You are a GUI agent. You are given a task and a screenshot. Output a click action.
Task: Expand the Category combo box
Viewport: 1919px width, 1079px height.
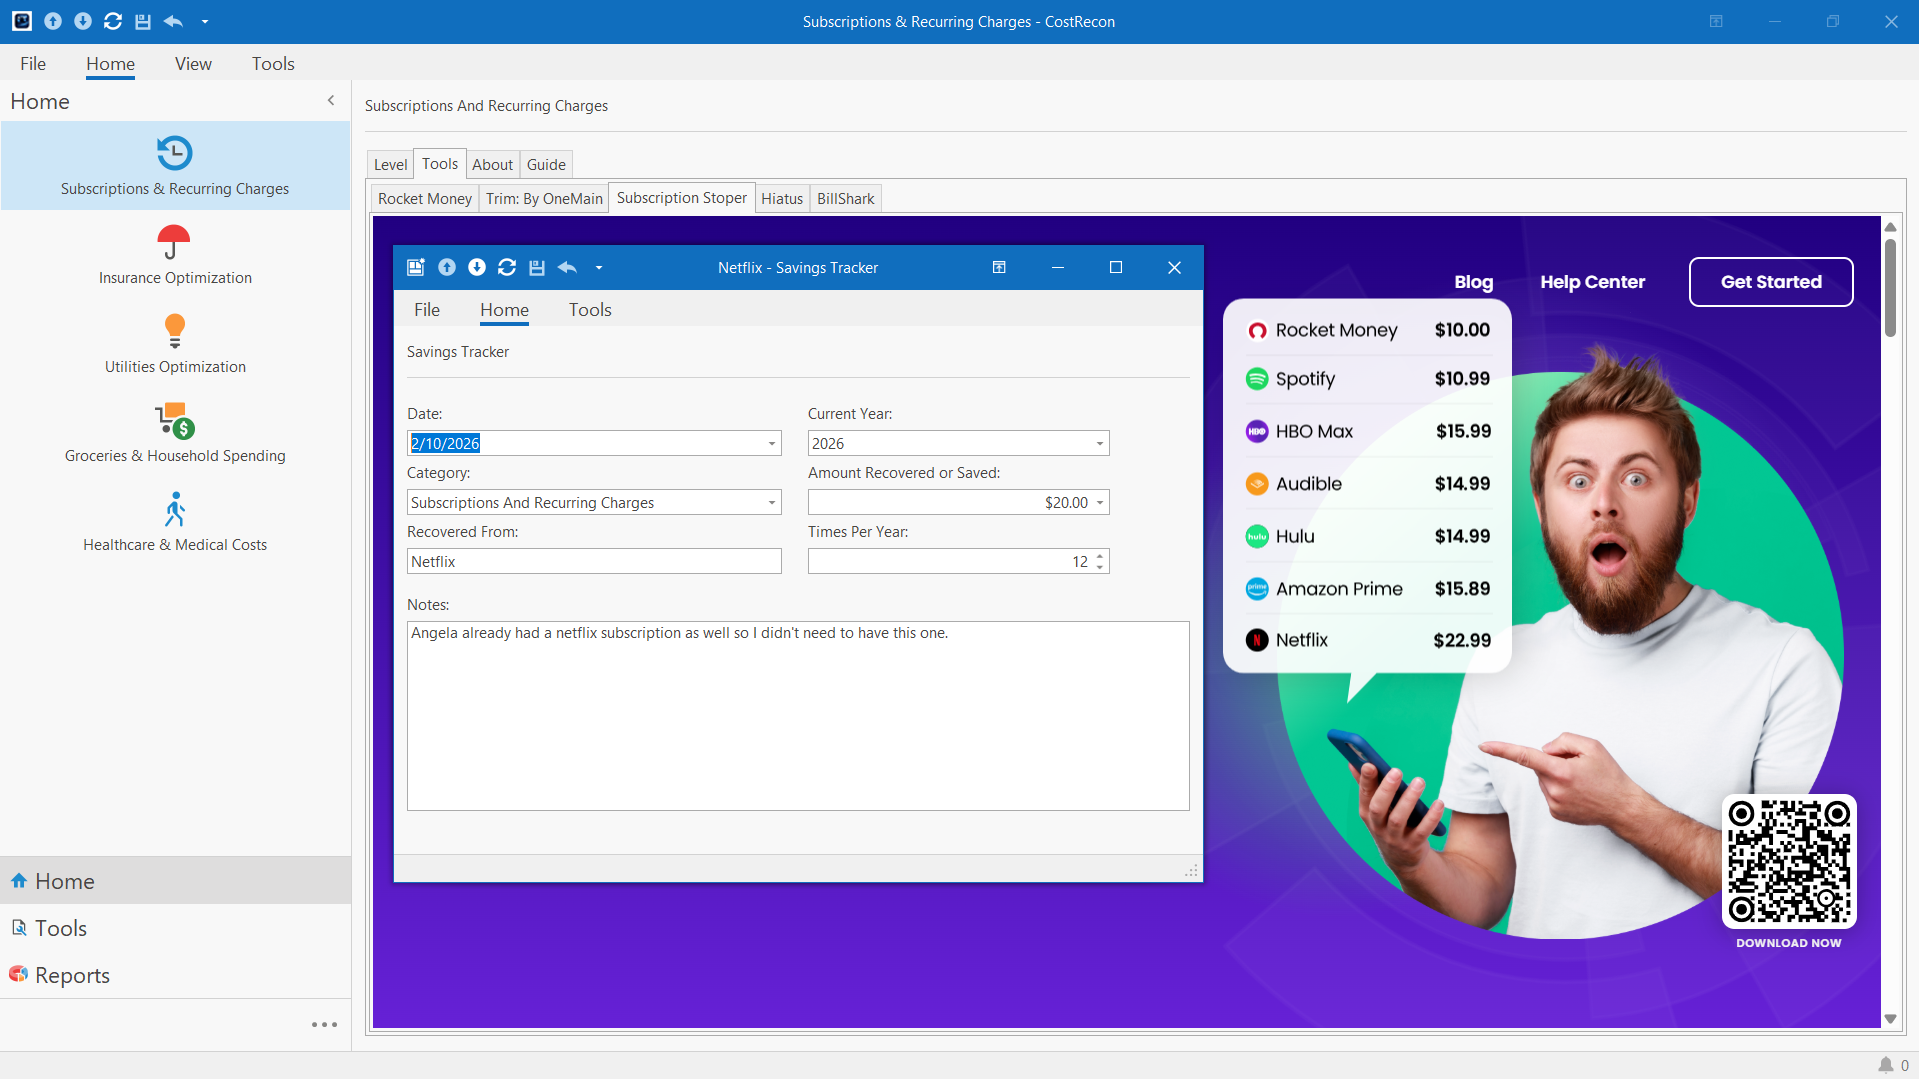click(x=772, y=503)
